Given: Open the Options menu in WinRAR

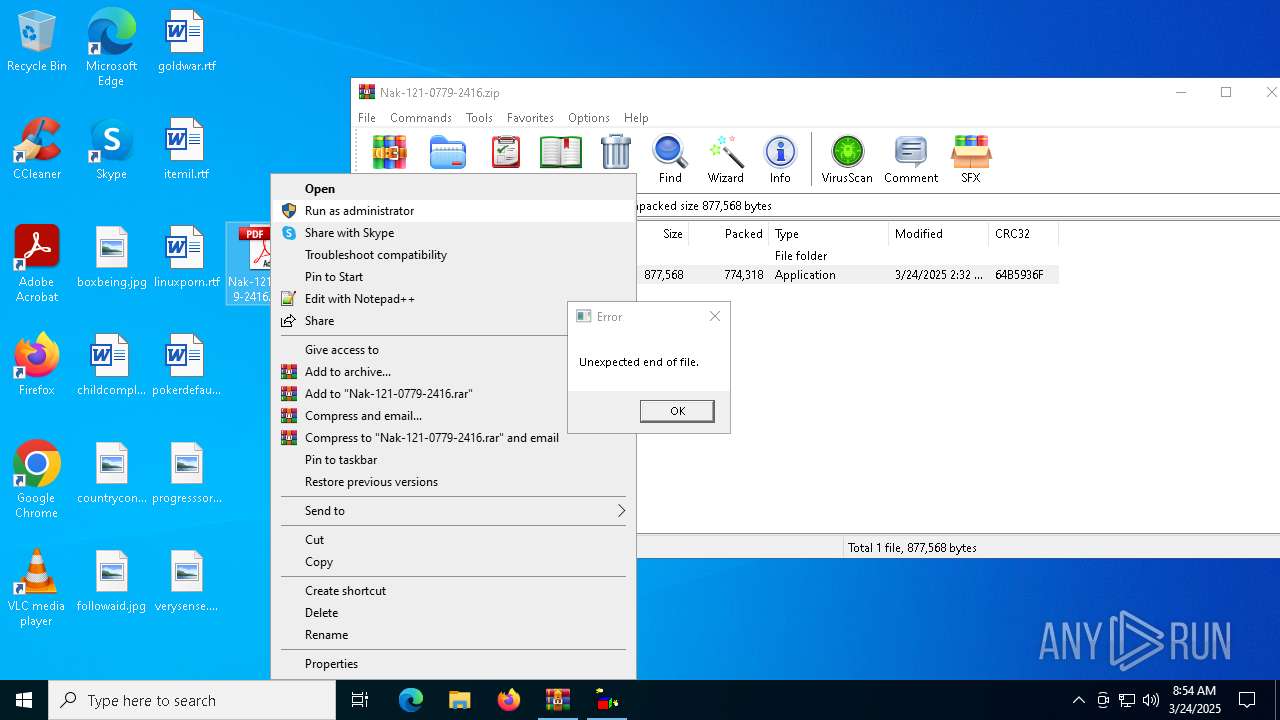Looking at the screenshot, I should click(x=589, y=118).
